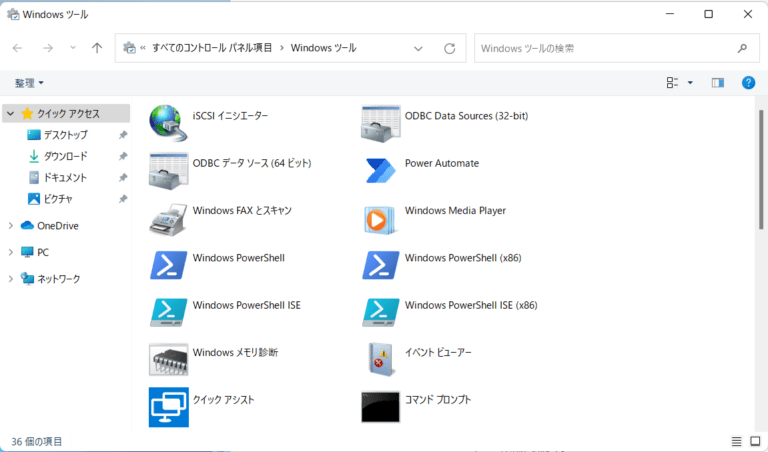Expand the PC tree node
768x452 pixels.
[11, 252]
